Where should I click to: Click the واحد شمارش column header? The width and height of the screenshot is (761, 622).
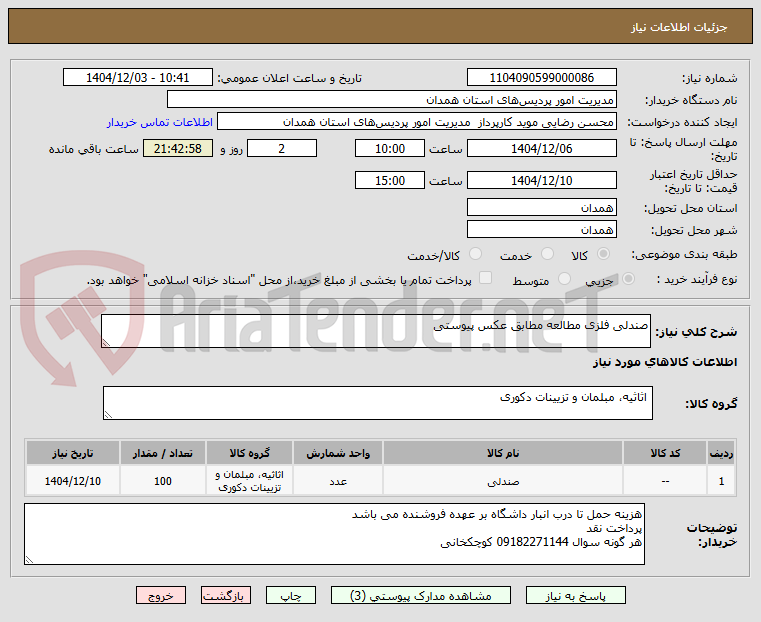click(x=338, y=453)
